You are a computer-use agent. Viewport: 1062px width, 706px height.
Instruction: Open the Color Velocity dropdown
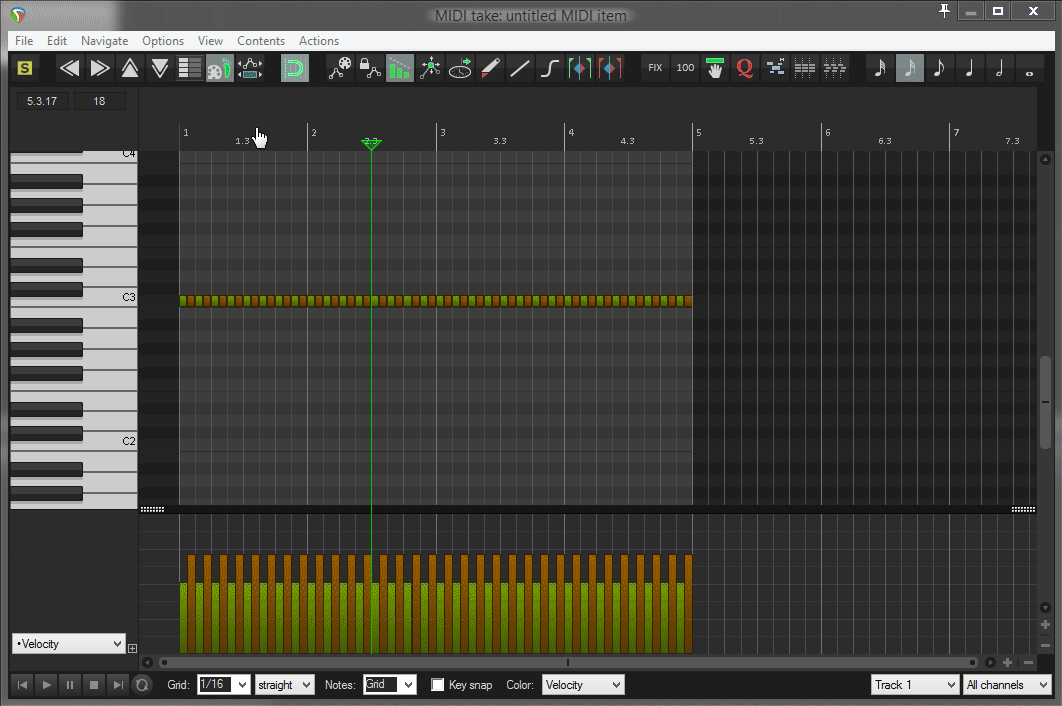click(582, 685)
